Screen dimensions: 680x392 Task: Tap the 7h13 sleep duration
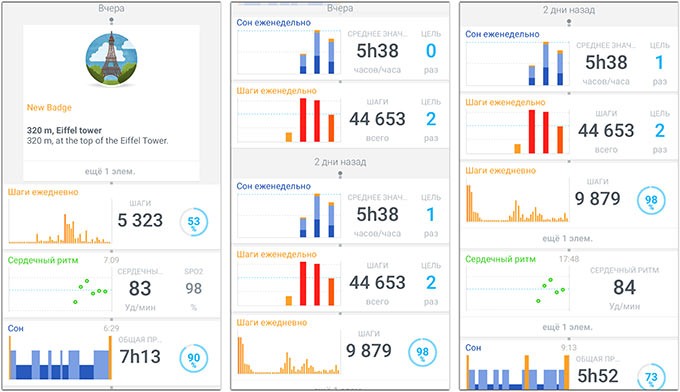click(x=140, y=356)
